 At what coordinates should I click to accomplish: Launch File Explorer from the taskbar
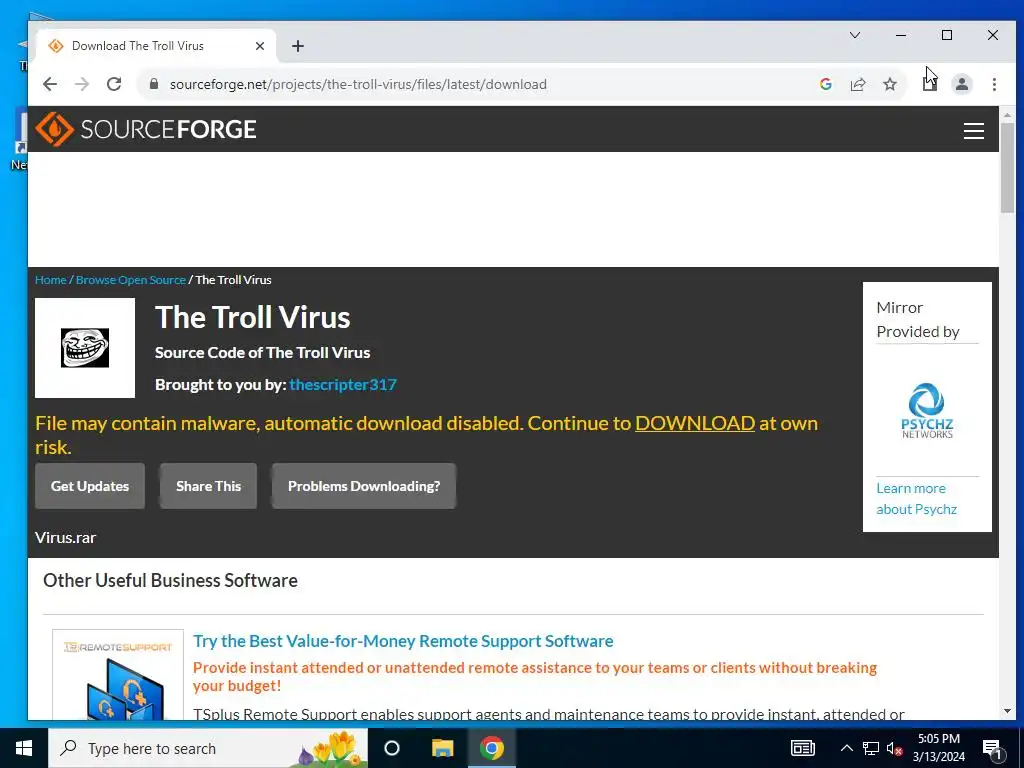pos(442,748)
